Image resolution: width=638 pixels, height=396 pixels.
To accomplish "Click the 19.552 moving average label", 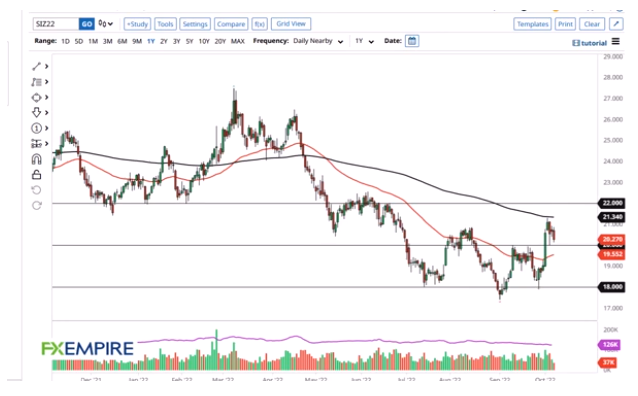I will point(612,254).
